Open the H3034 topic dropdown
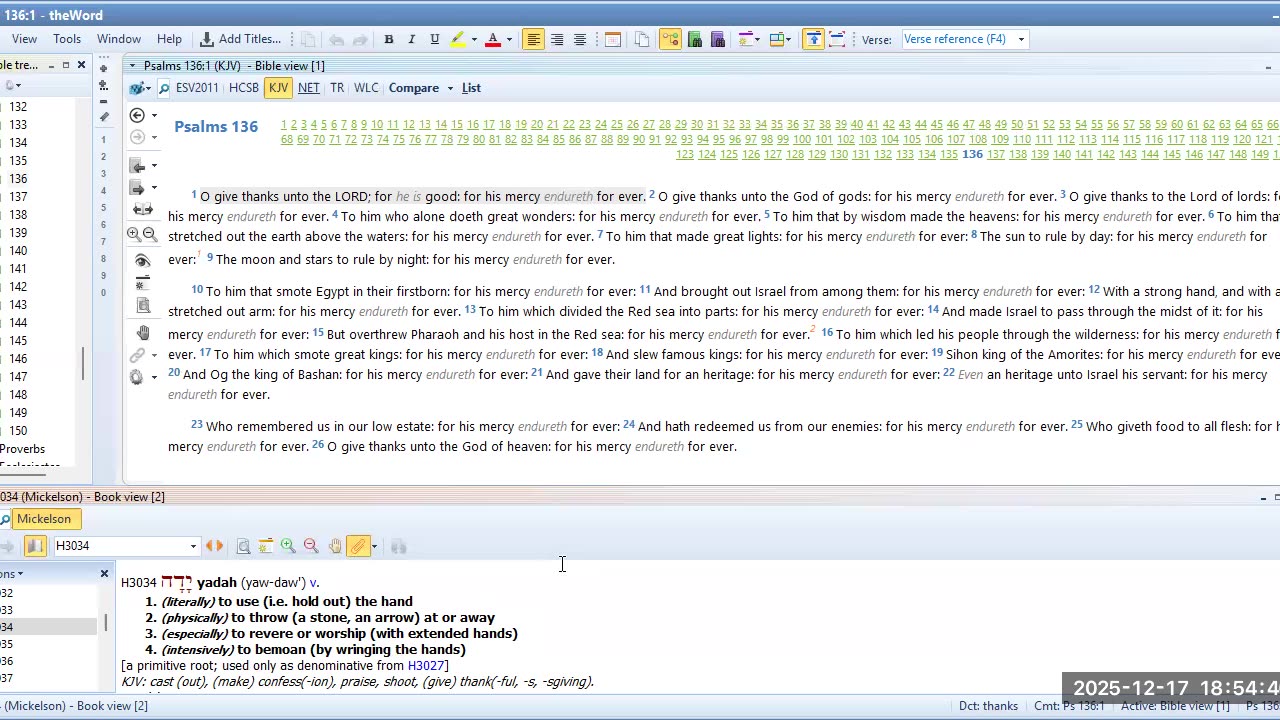 (193, 547)
